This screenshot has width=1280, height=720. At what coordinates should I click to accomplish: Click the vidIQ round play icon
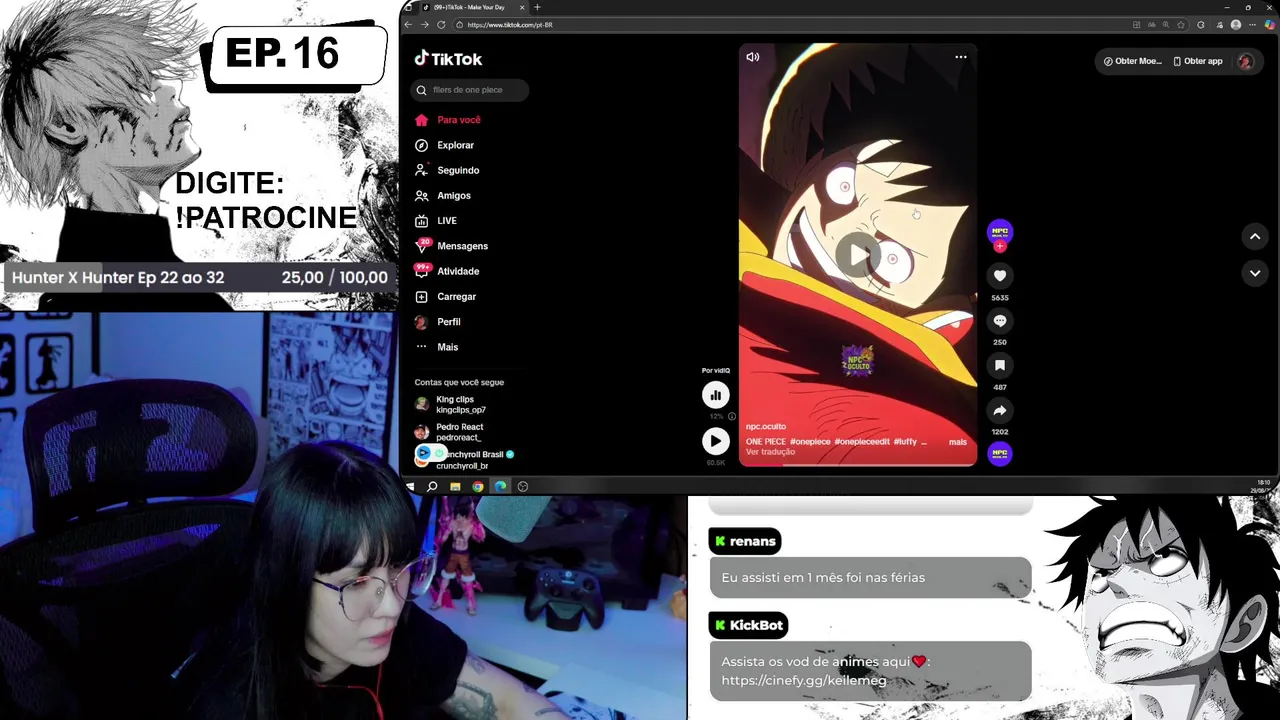tap(716, 441)
